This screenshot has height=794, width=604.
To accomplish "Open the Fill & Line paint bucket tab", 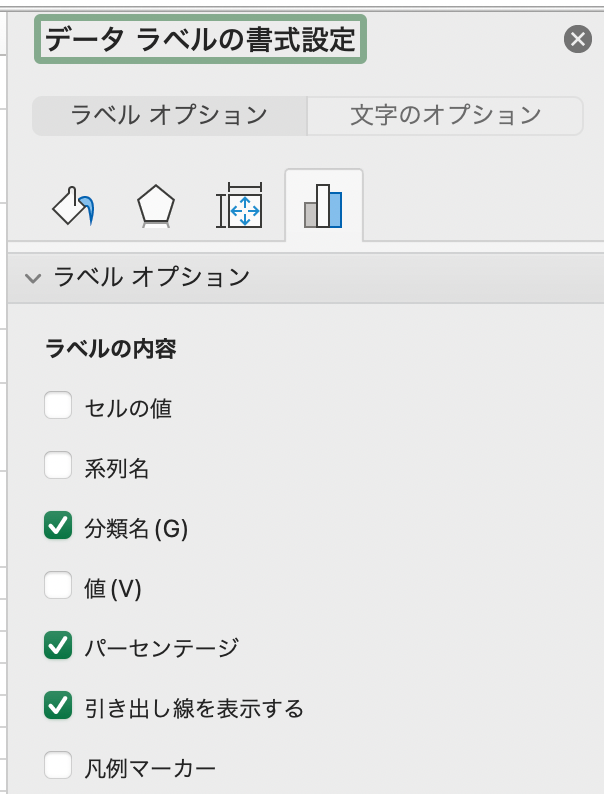I will pos(72,207).
